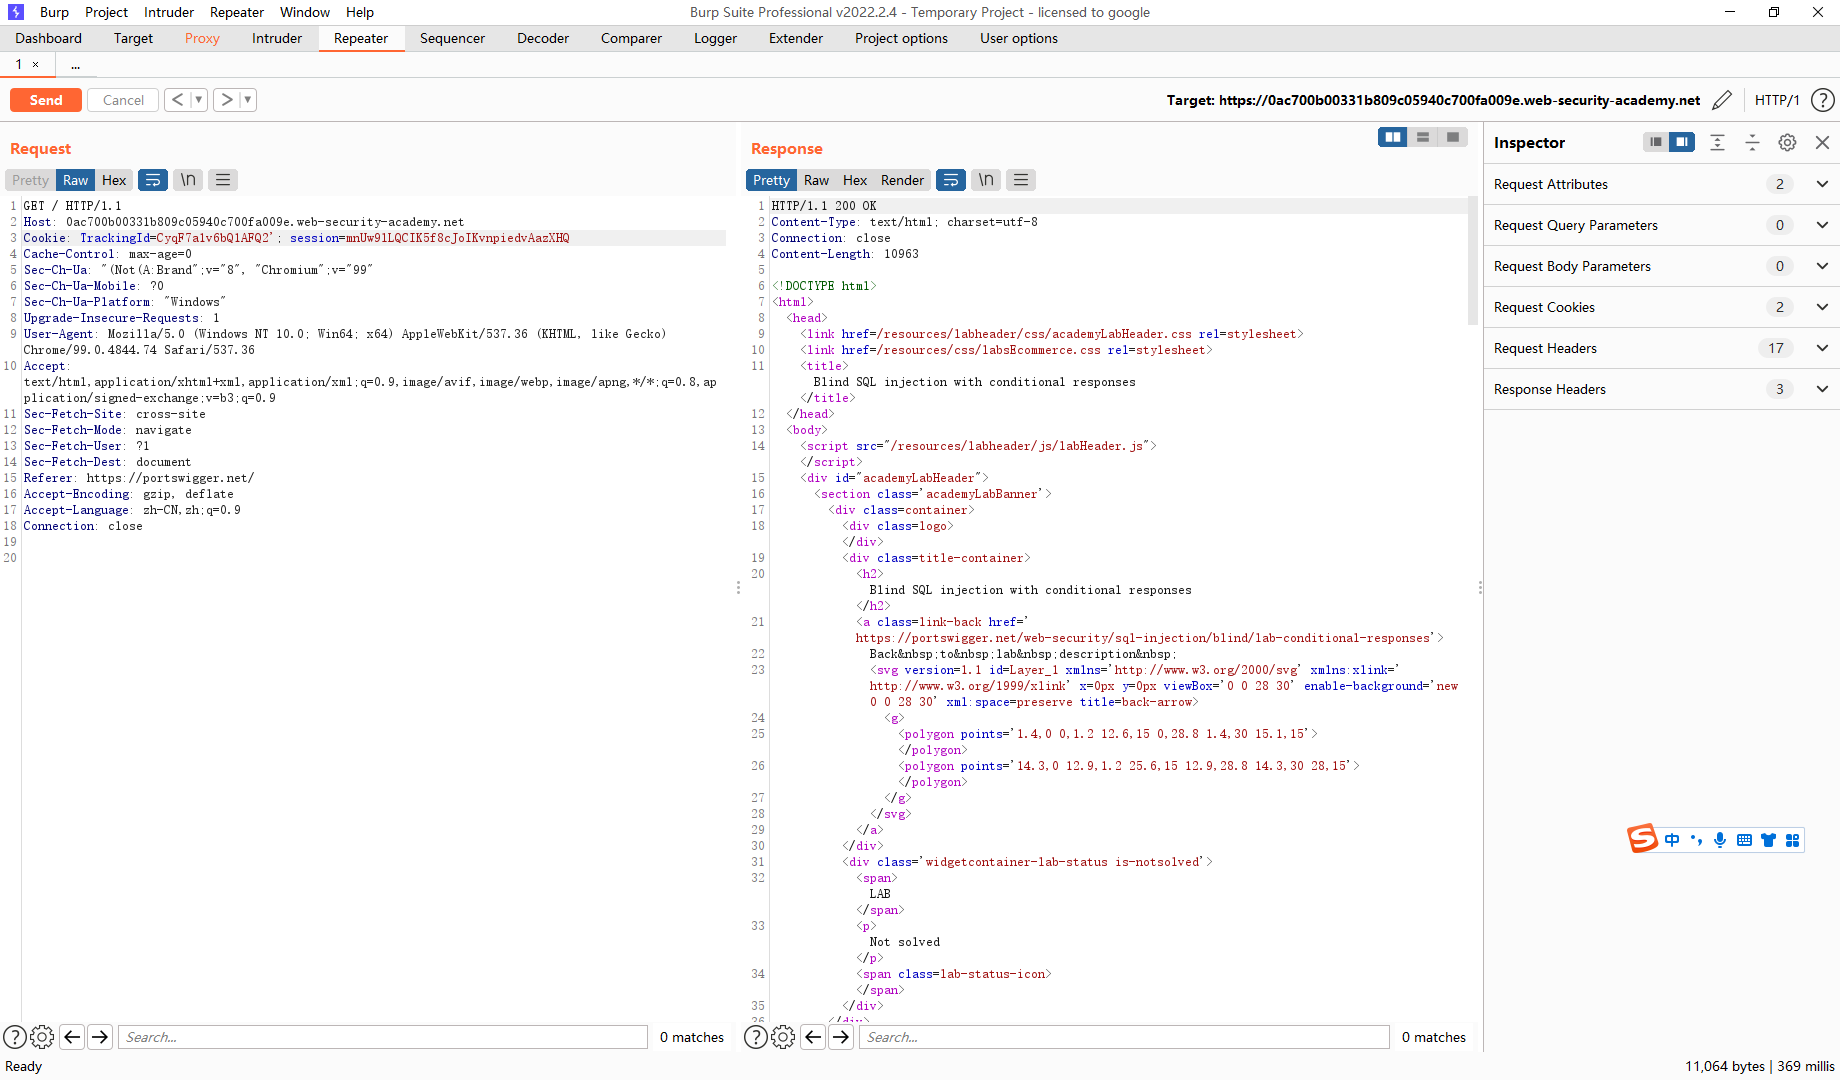1840x1080 pixels.
Task: Toggle word wrap in Response viewer
Action: (951, 180)
